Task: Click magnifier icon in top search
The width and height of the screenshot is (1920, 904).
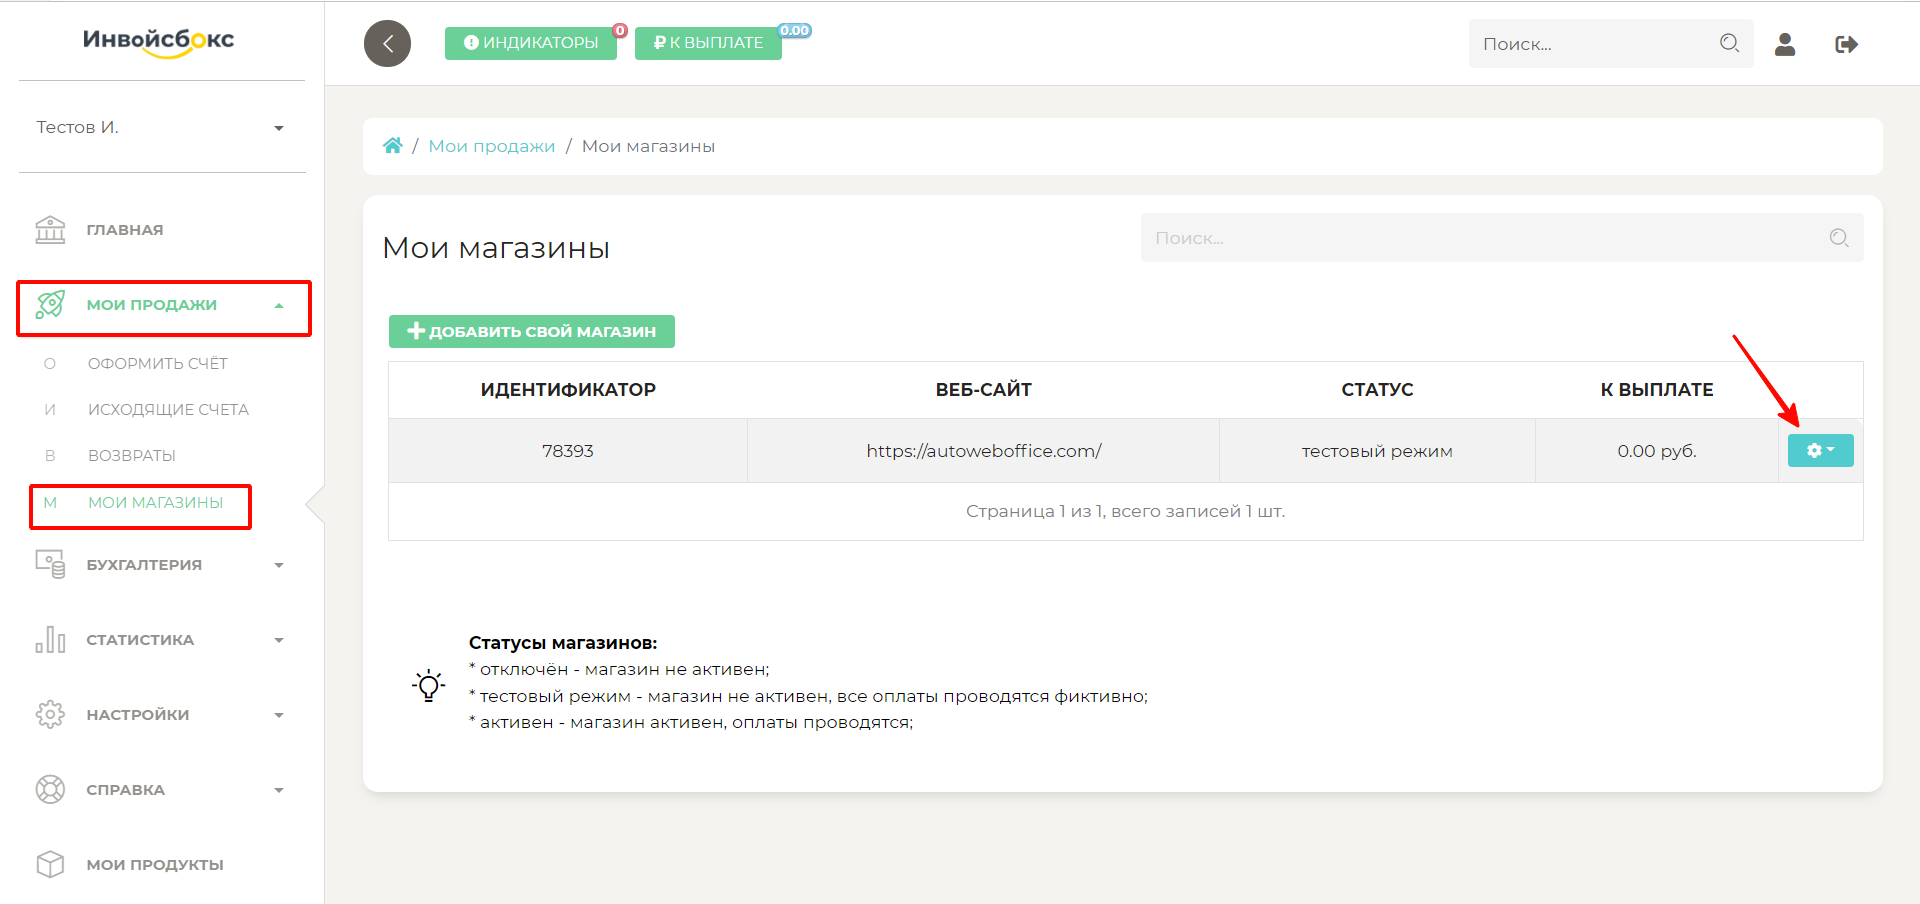Action: tap(1729, 43)
